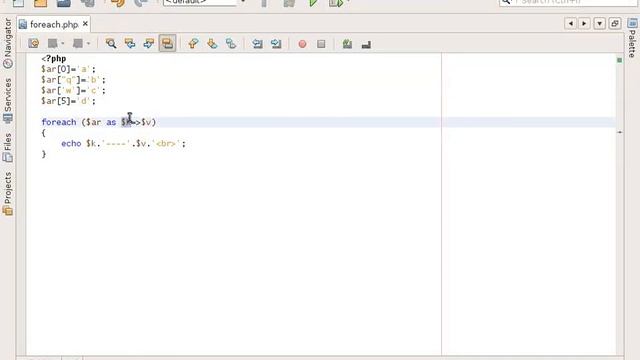Run the project with green play icon
This screenshot has width=640, height=360.
(x=313, y=3)
